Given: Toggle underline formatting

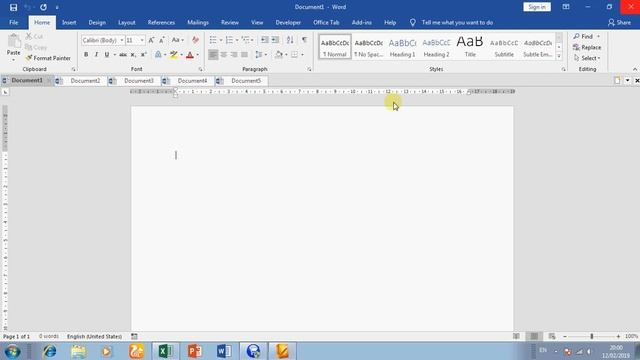Looking at the screenshot, I should [107, 55].
